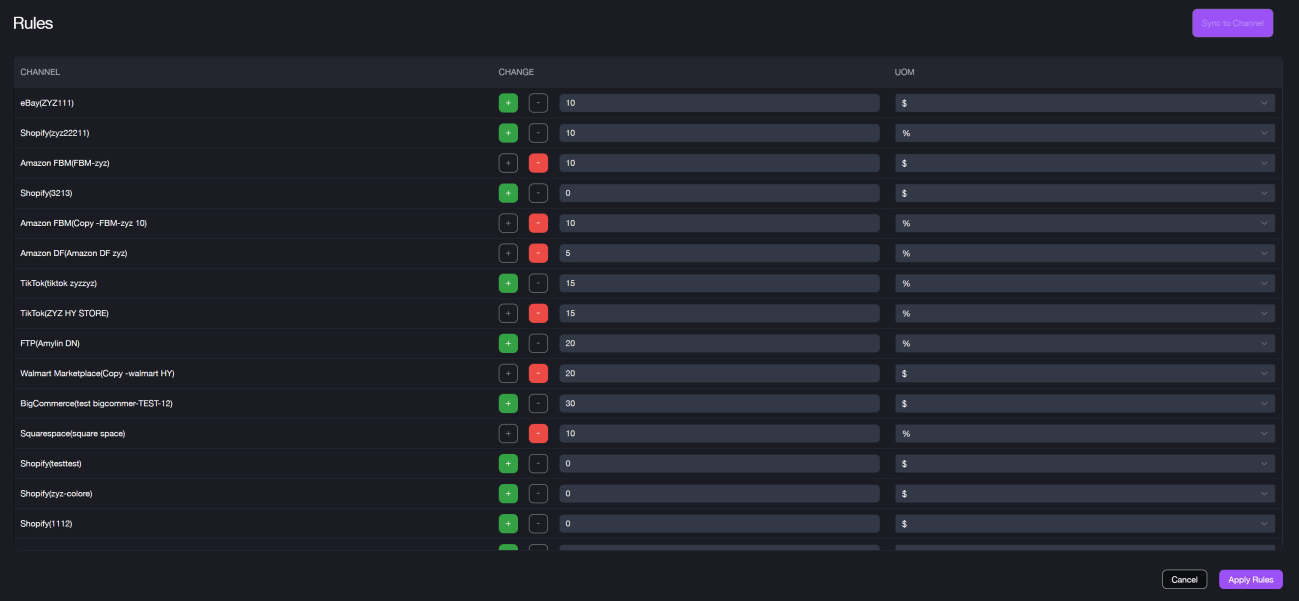
Task: Set plus for TikTok(ZYZ HY STORE)
Action: [508, 313]
